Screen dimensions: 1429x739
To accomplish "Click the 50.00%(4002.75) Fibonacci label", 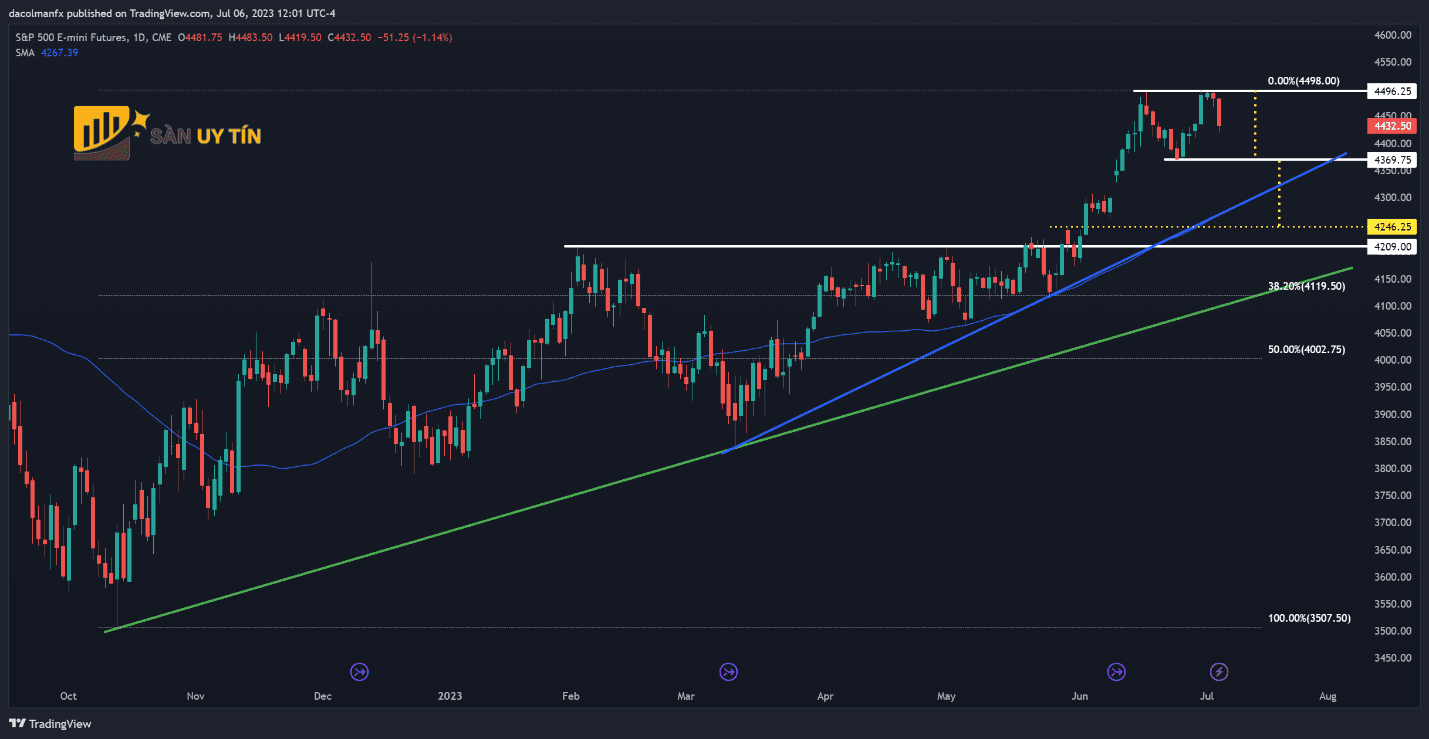I will click(x=1306, y=349).
